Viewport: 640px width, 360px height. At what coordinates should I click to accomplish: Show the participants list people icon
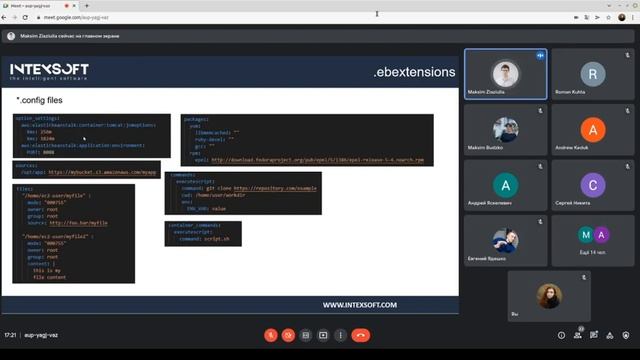(x=578, y=336)
